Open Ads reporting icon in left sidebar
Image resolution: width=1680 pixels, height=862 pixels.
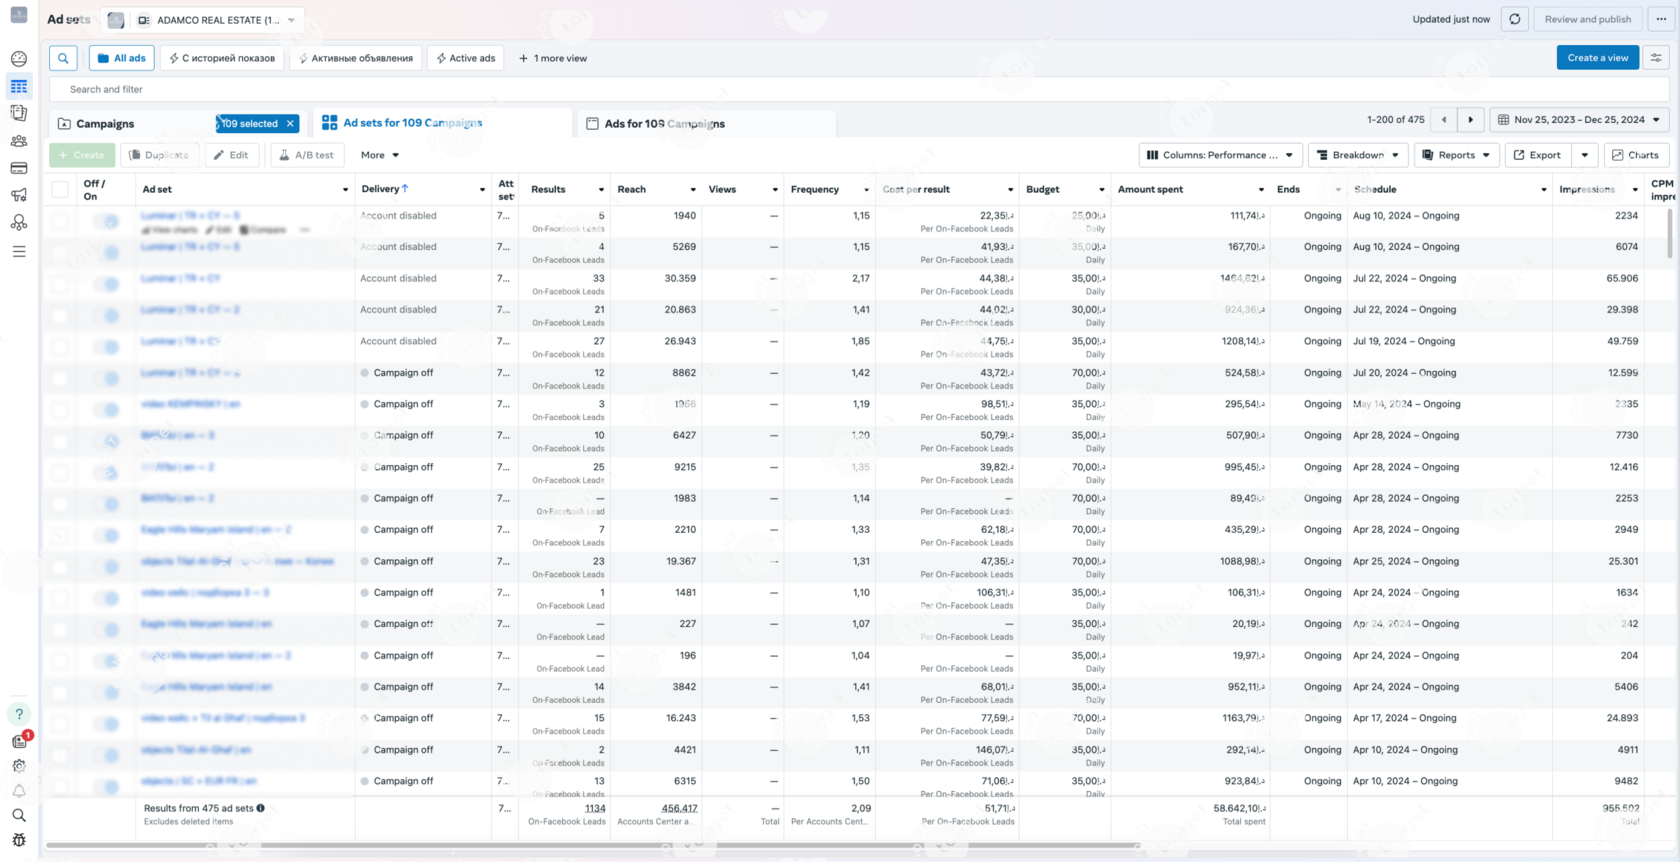[19, 114]
